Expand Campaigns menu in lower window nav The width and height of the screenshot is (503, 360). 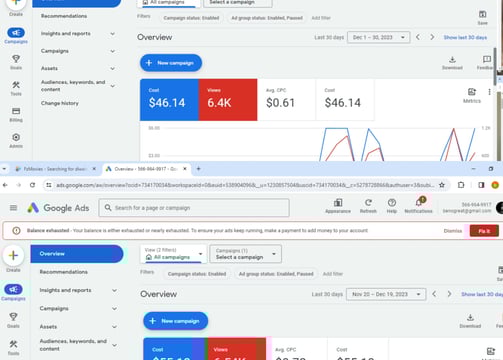click(x=114, y=309)
